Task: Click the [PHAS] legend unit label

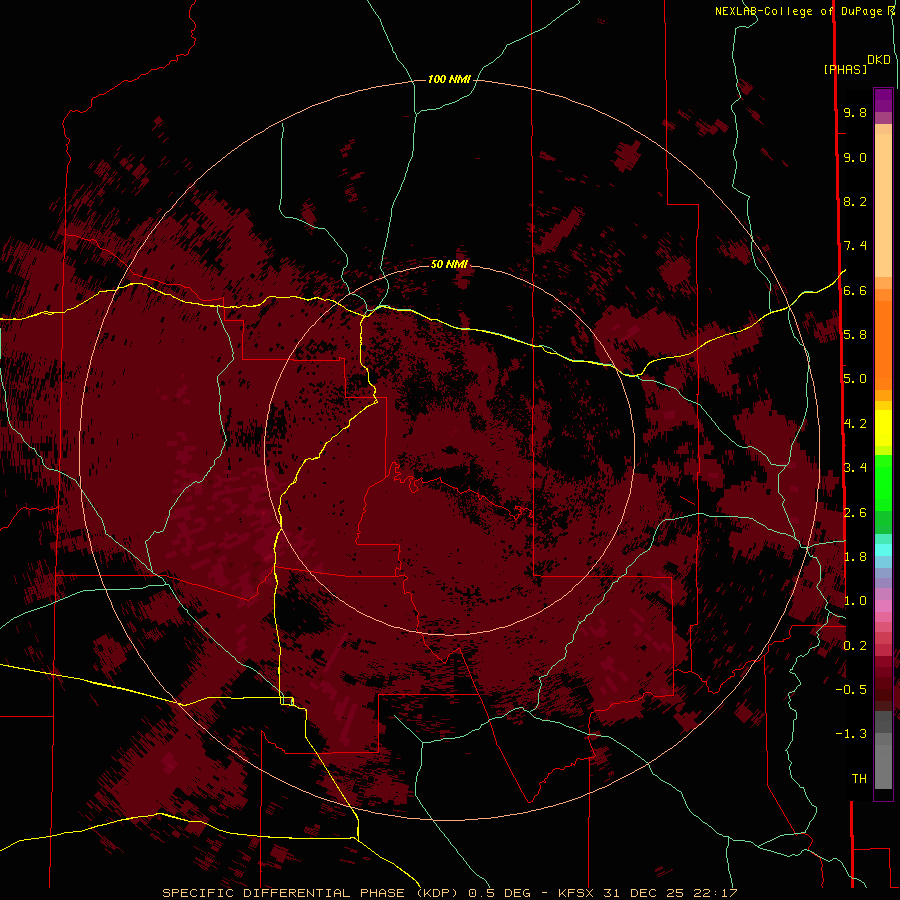Action: (845, 69)
